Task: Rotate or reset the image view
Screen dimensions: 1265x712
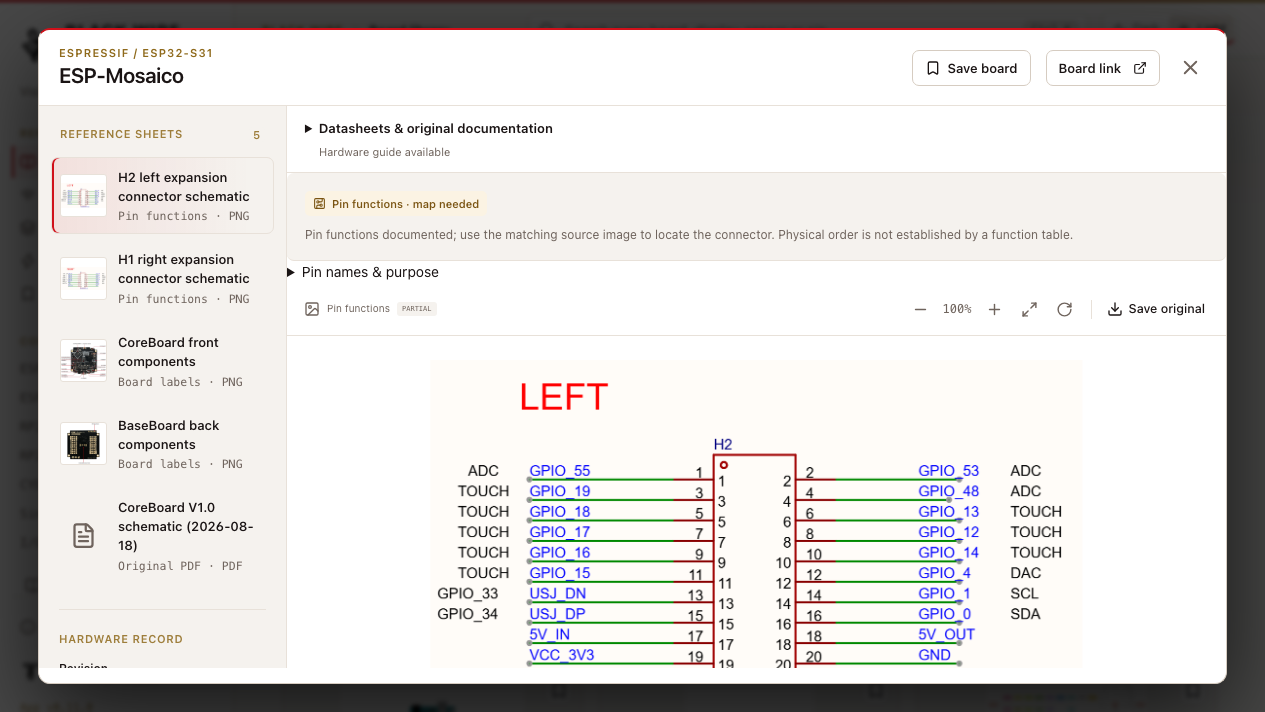Action: tap(1064, 310)
